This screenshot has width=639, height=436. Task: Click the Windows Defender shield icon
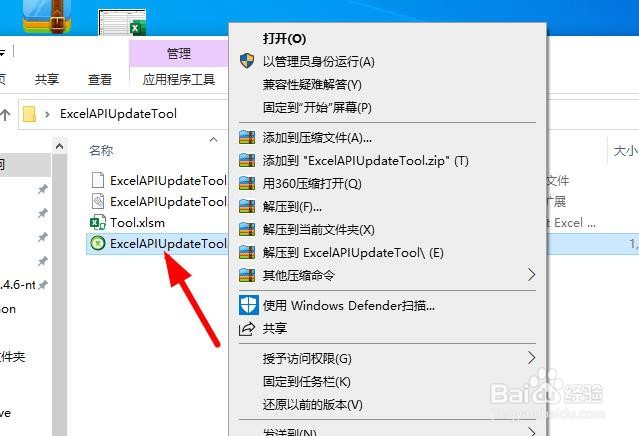click(249, 305)
